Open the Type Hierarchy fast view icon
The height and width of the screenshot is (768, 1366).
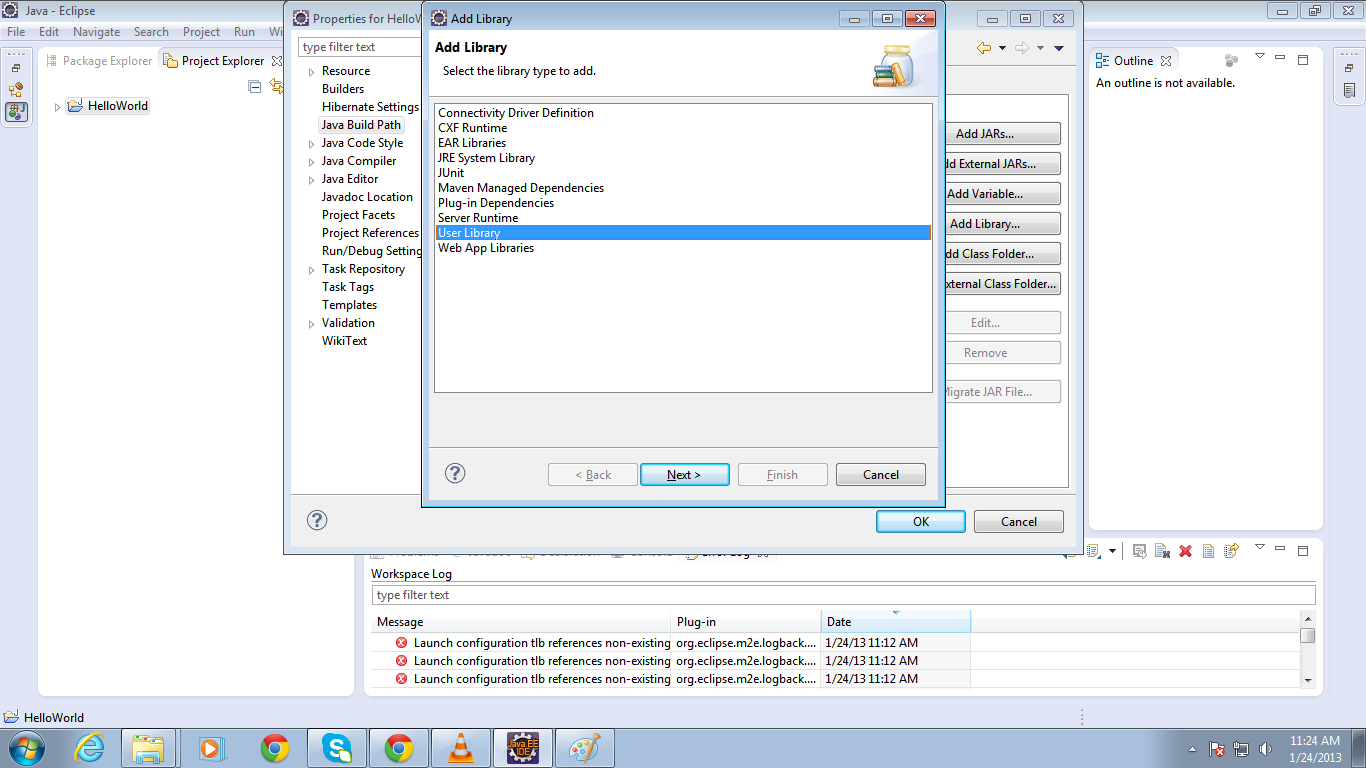point(16,89)
